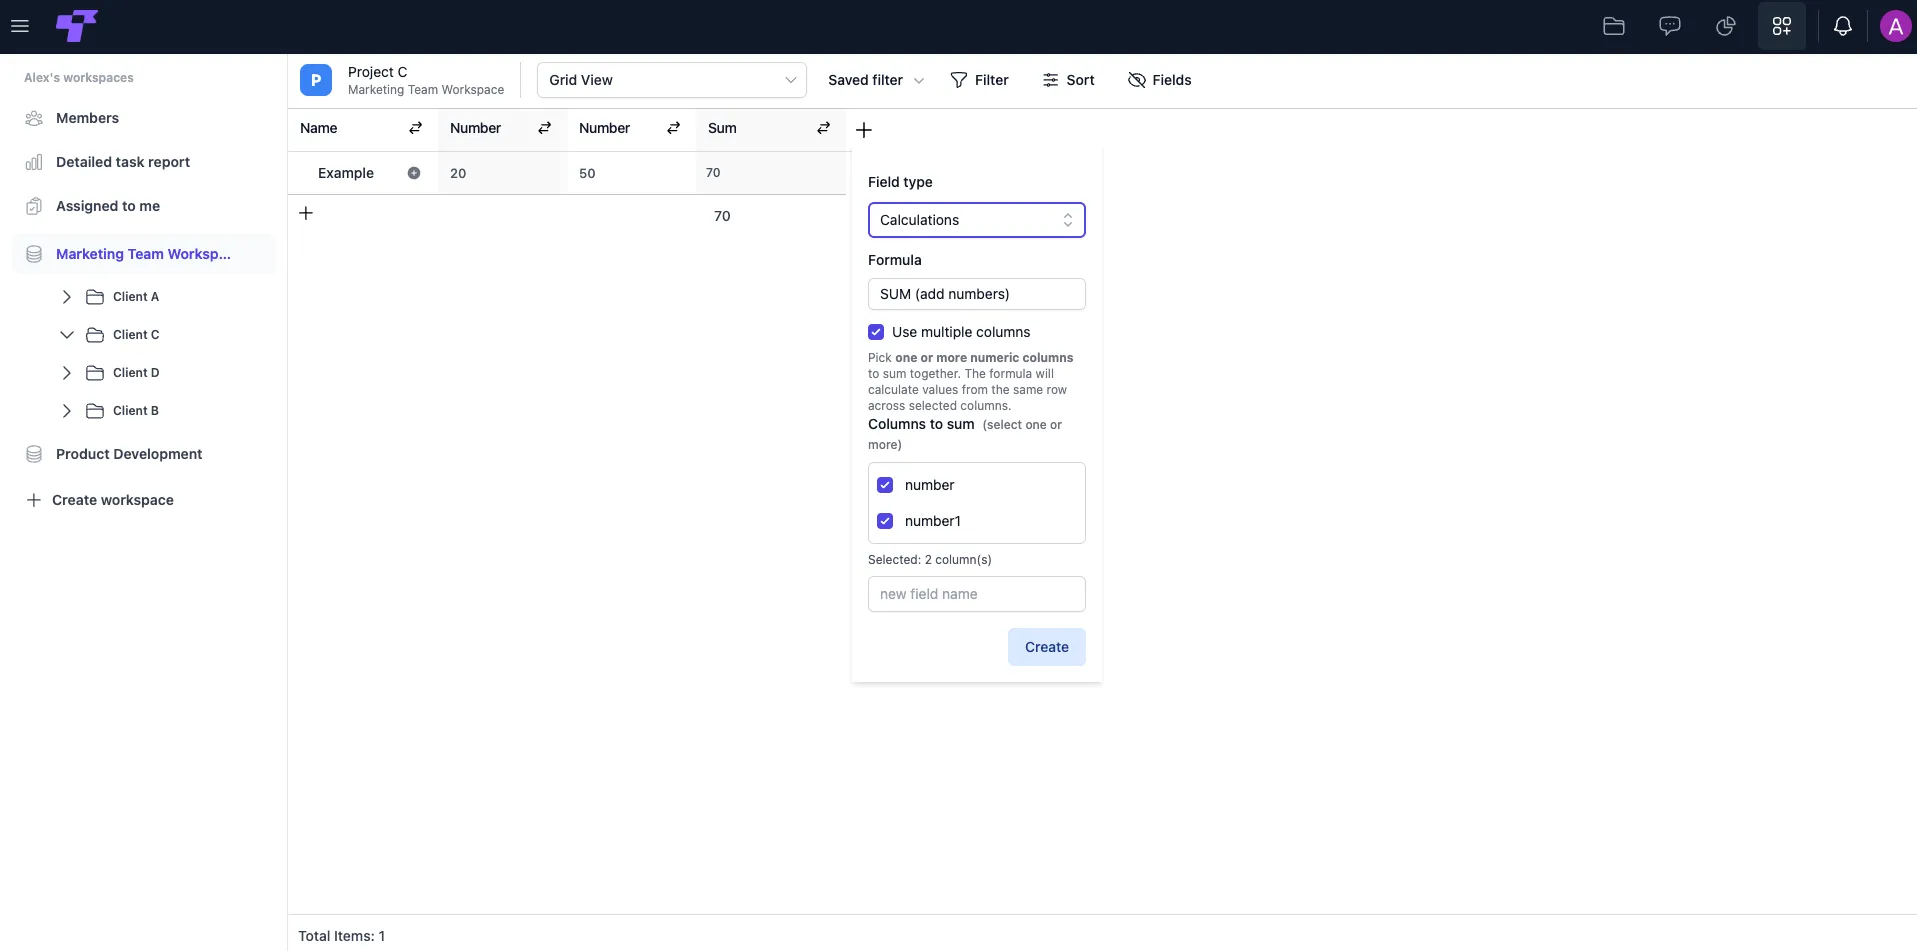Open the Sort toolbar option
Viewport: 1917px width, 951px height.
[1068, 80]
